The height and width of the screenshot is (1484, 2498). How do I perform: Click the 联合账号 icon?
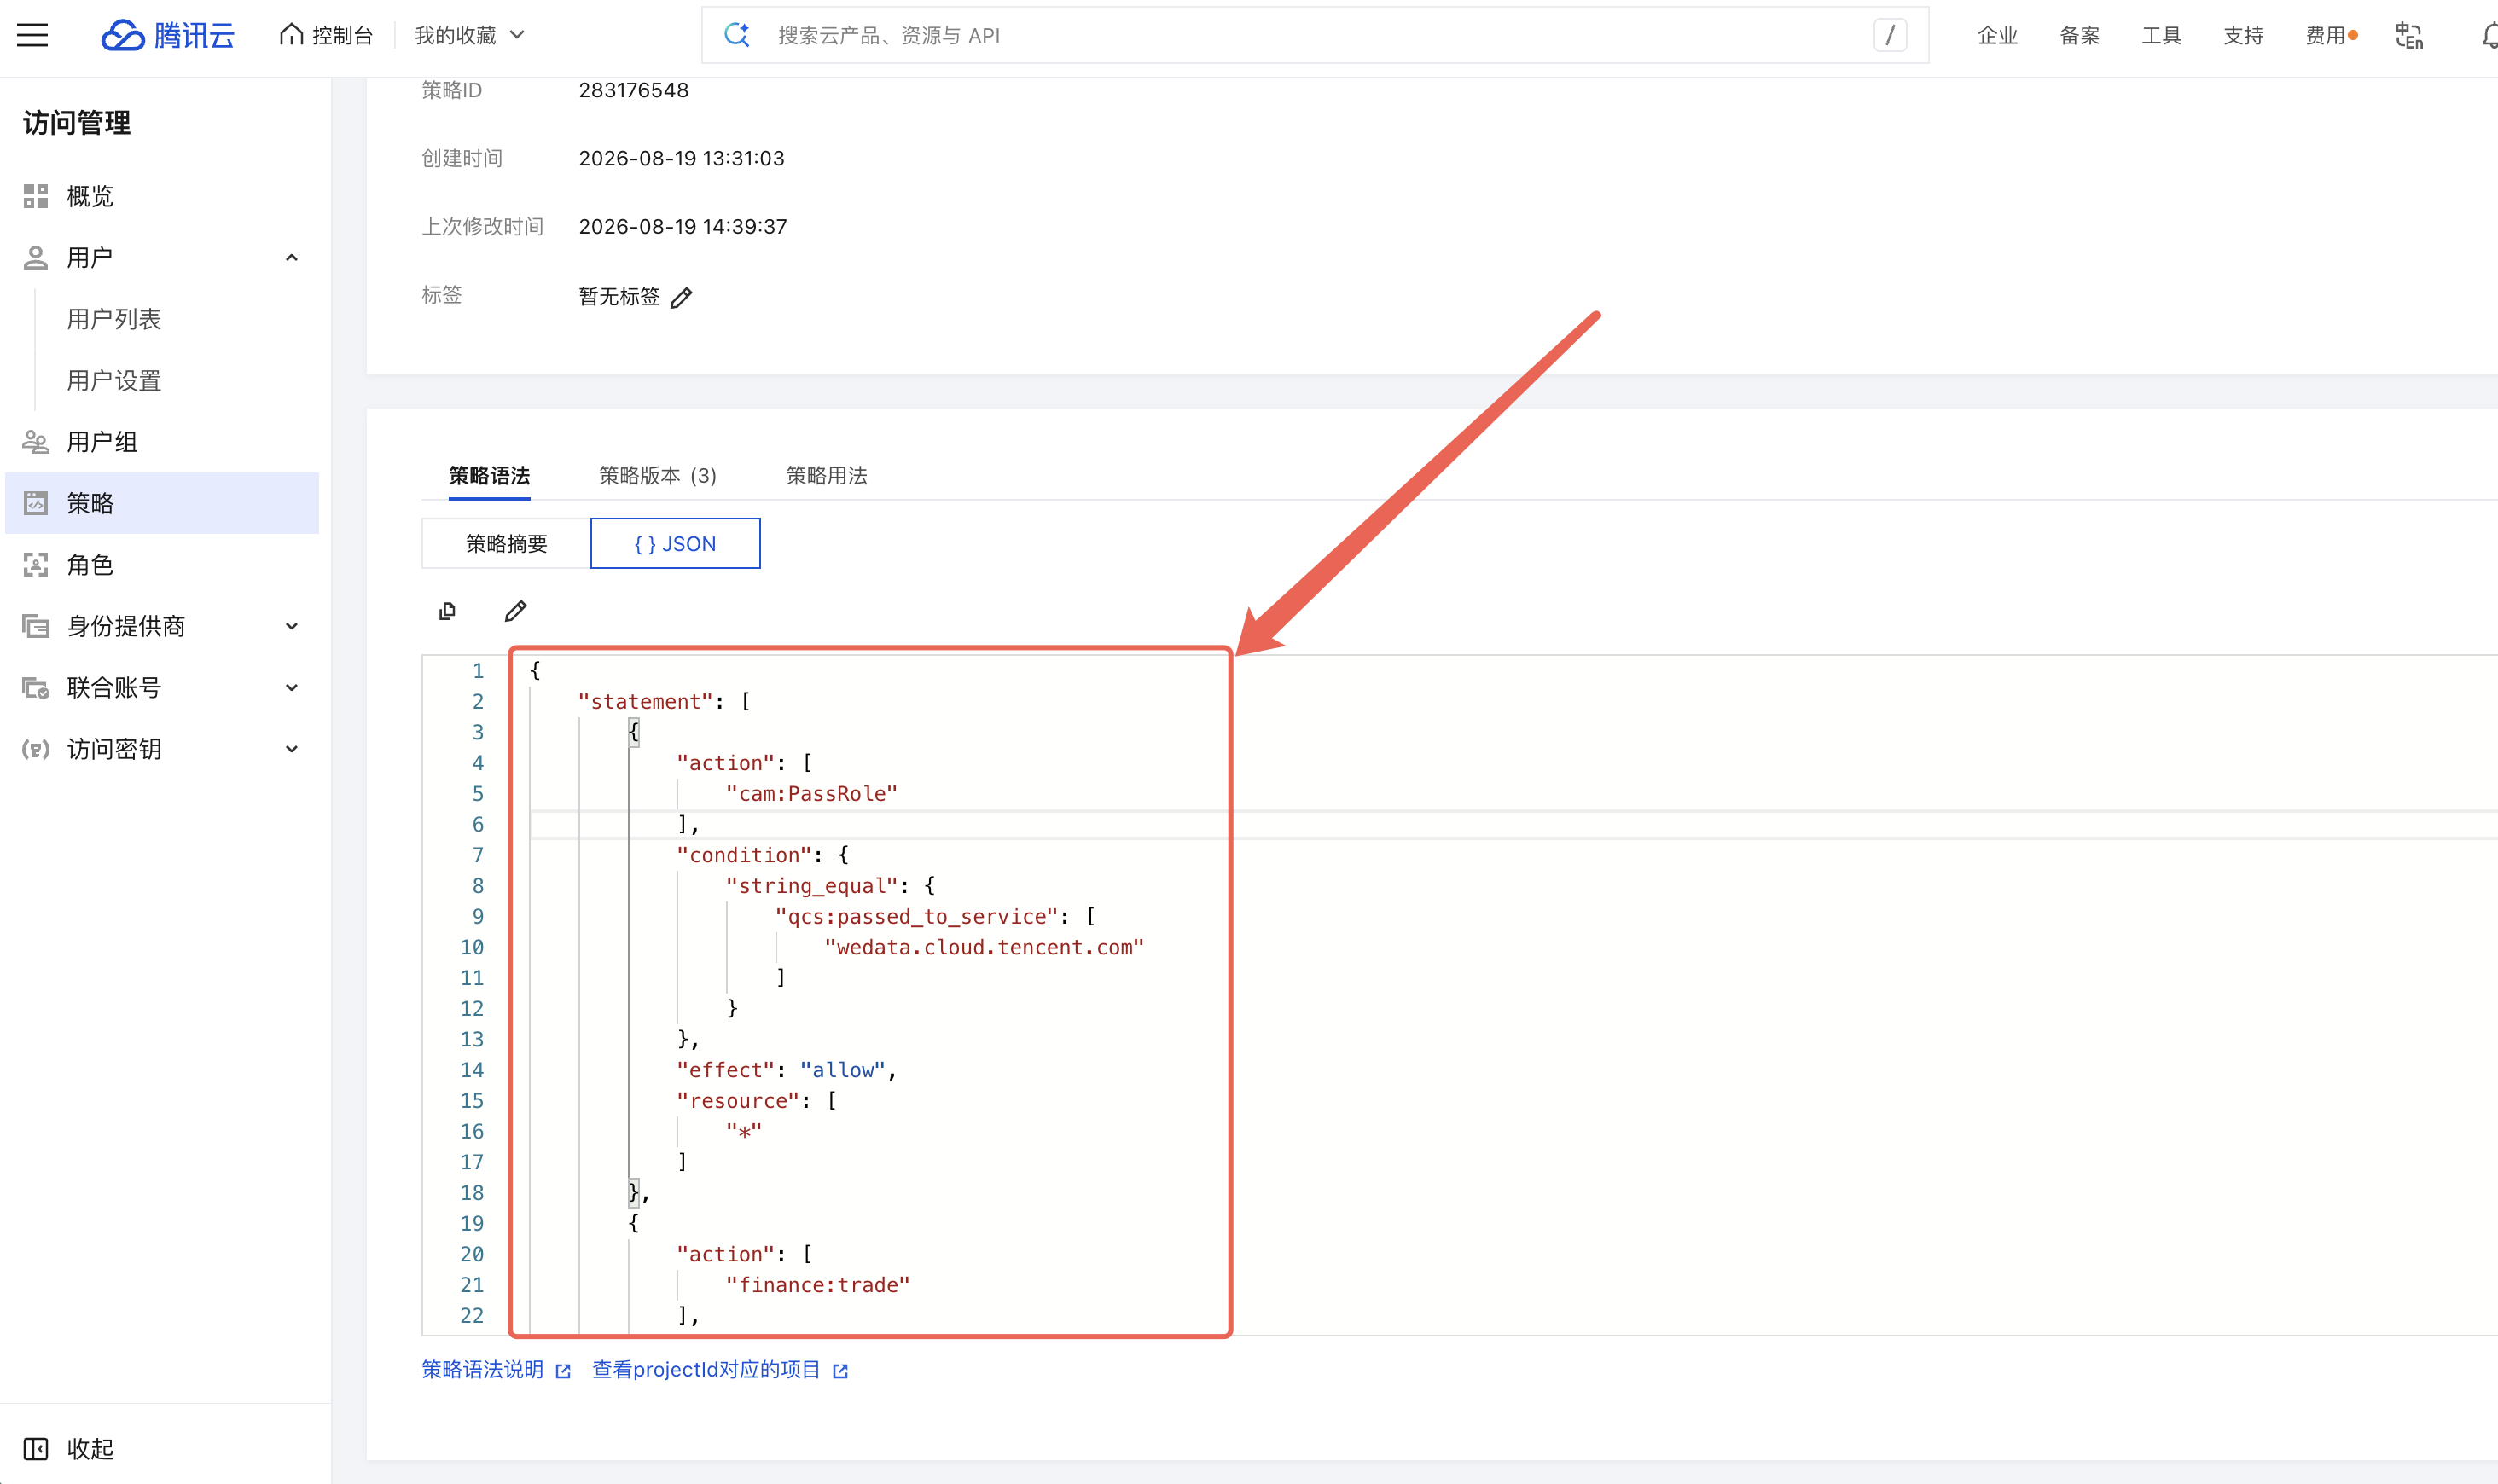36,688
